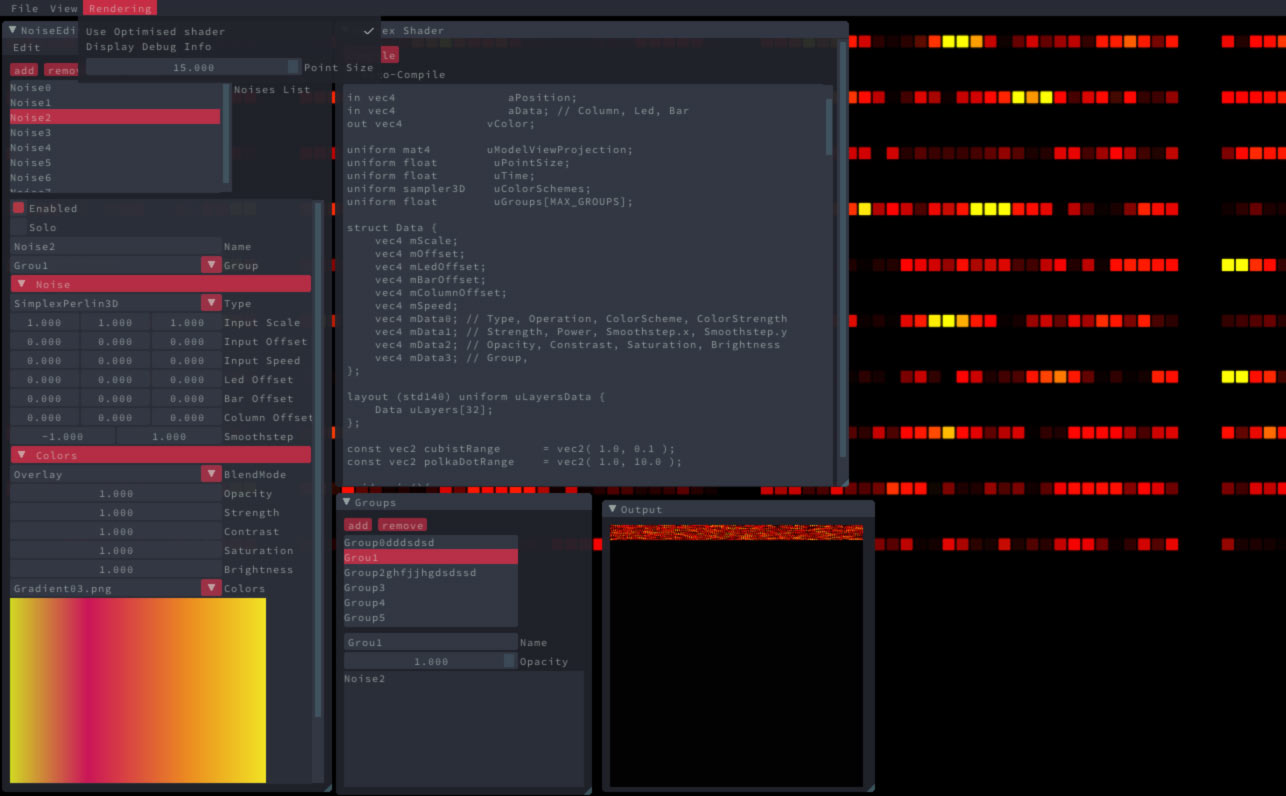The image size is (1286, 796).
Task: Click the Opacity slider in Groups window
Action: click(x=430, y=662)
